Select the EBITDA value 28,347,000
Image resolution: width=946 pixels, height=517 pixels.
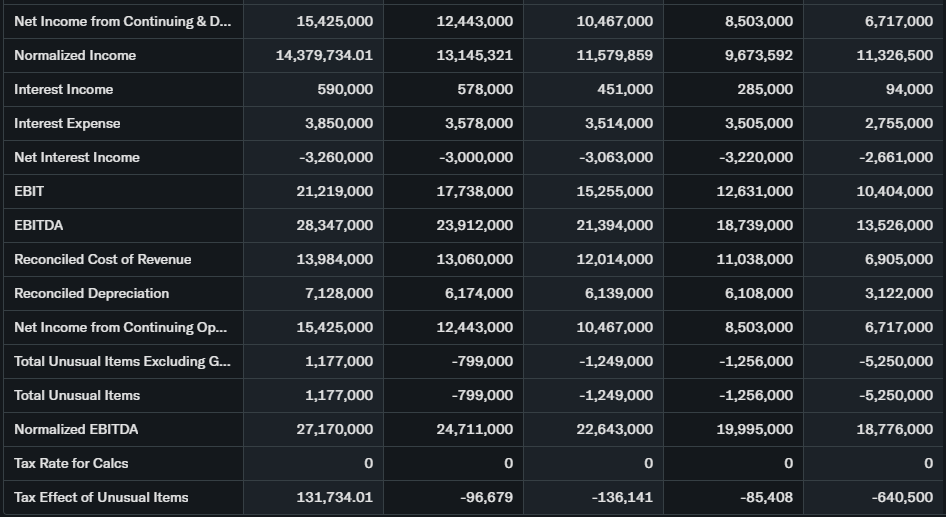coord(335,225)
